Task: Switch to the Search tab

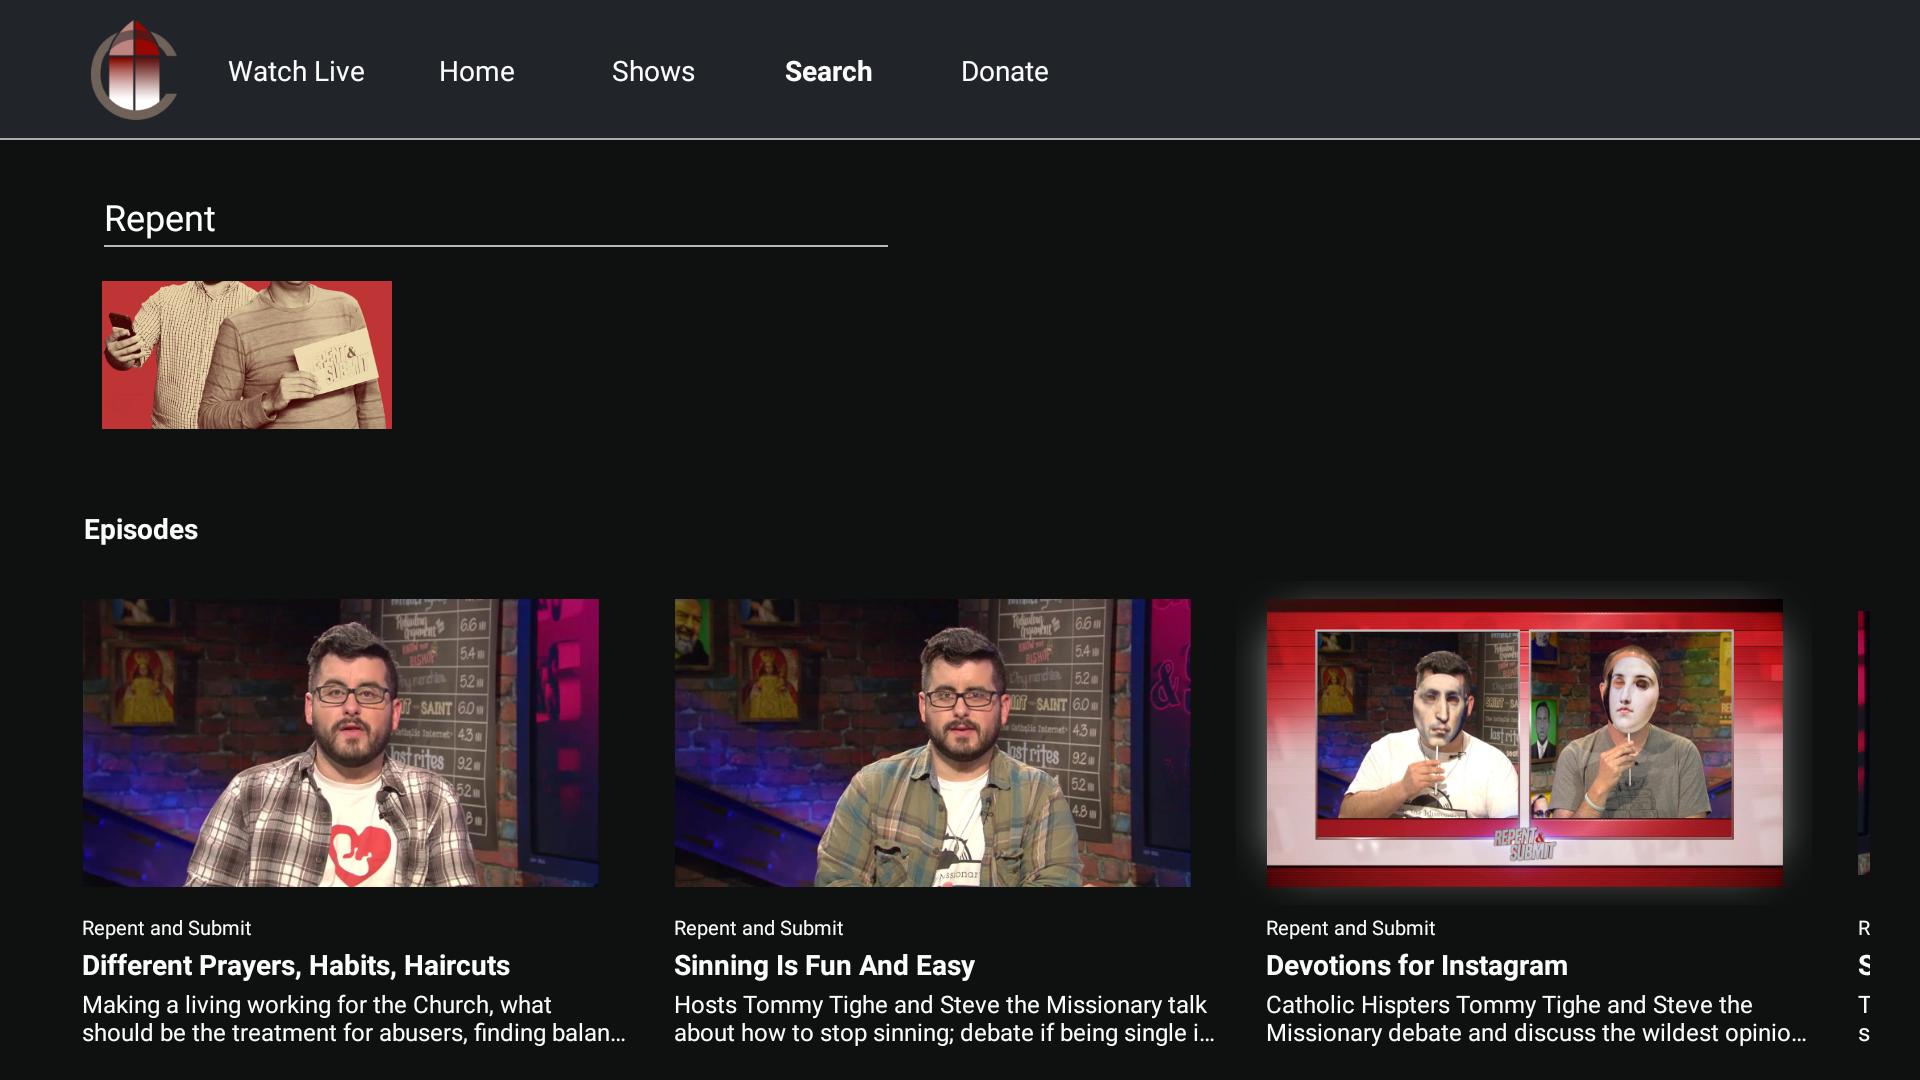Action: coord(828,71)
